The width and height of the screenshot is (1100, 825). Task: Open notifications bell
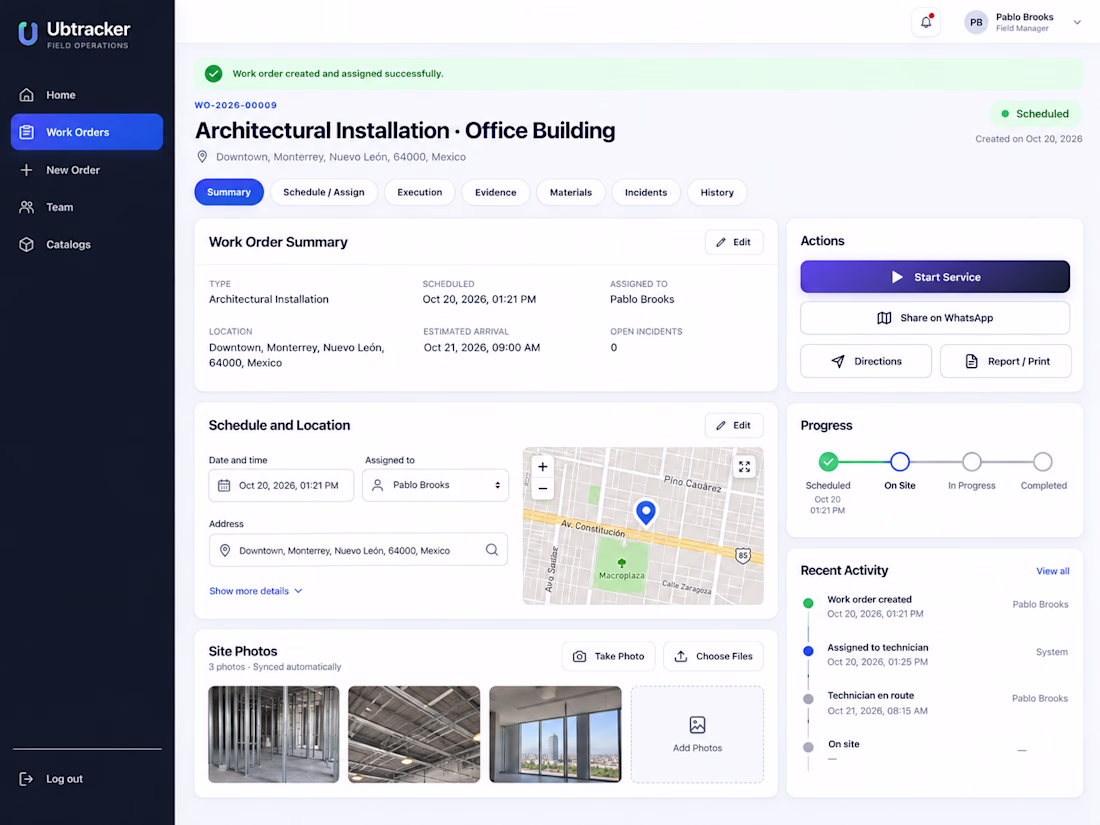[926, 22]
